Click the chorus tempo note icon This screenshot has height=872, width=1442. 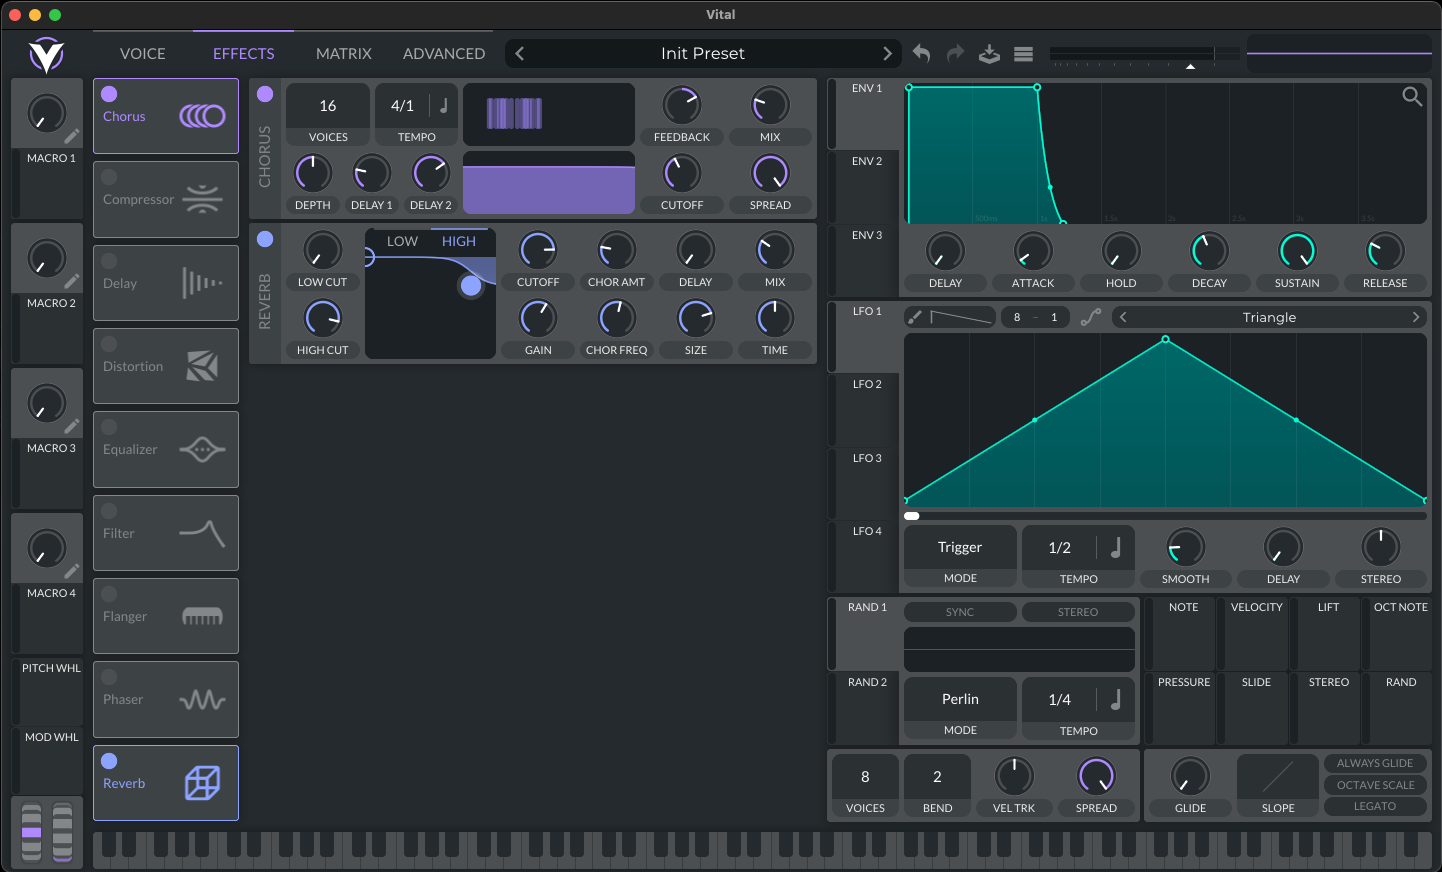click(x=444, y=105)
